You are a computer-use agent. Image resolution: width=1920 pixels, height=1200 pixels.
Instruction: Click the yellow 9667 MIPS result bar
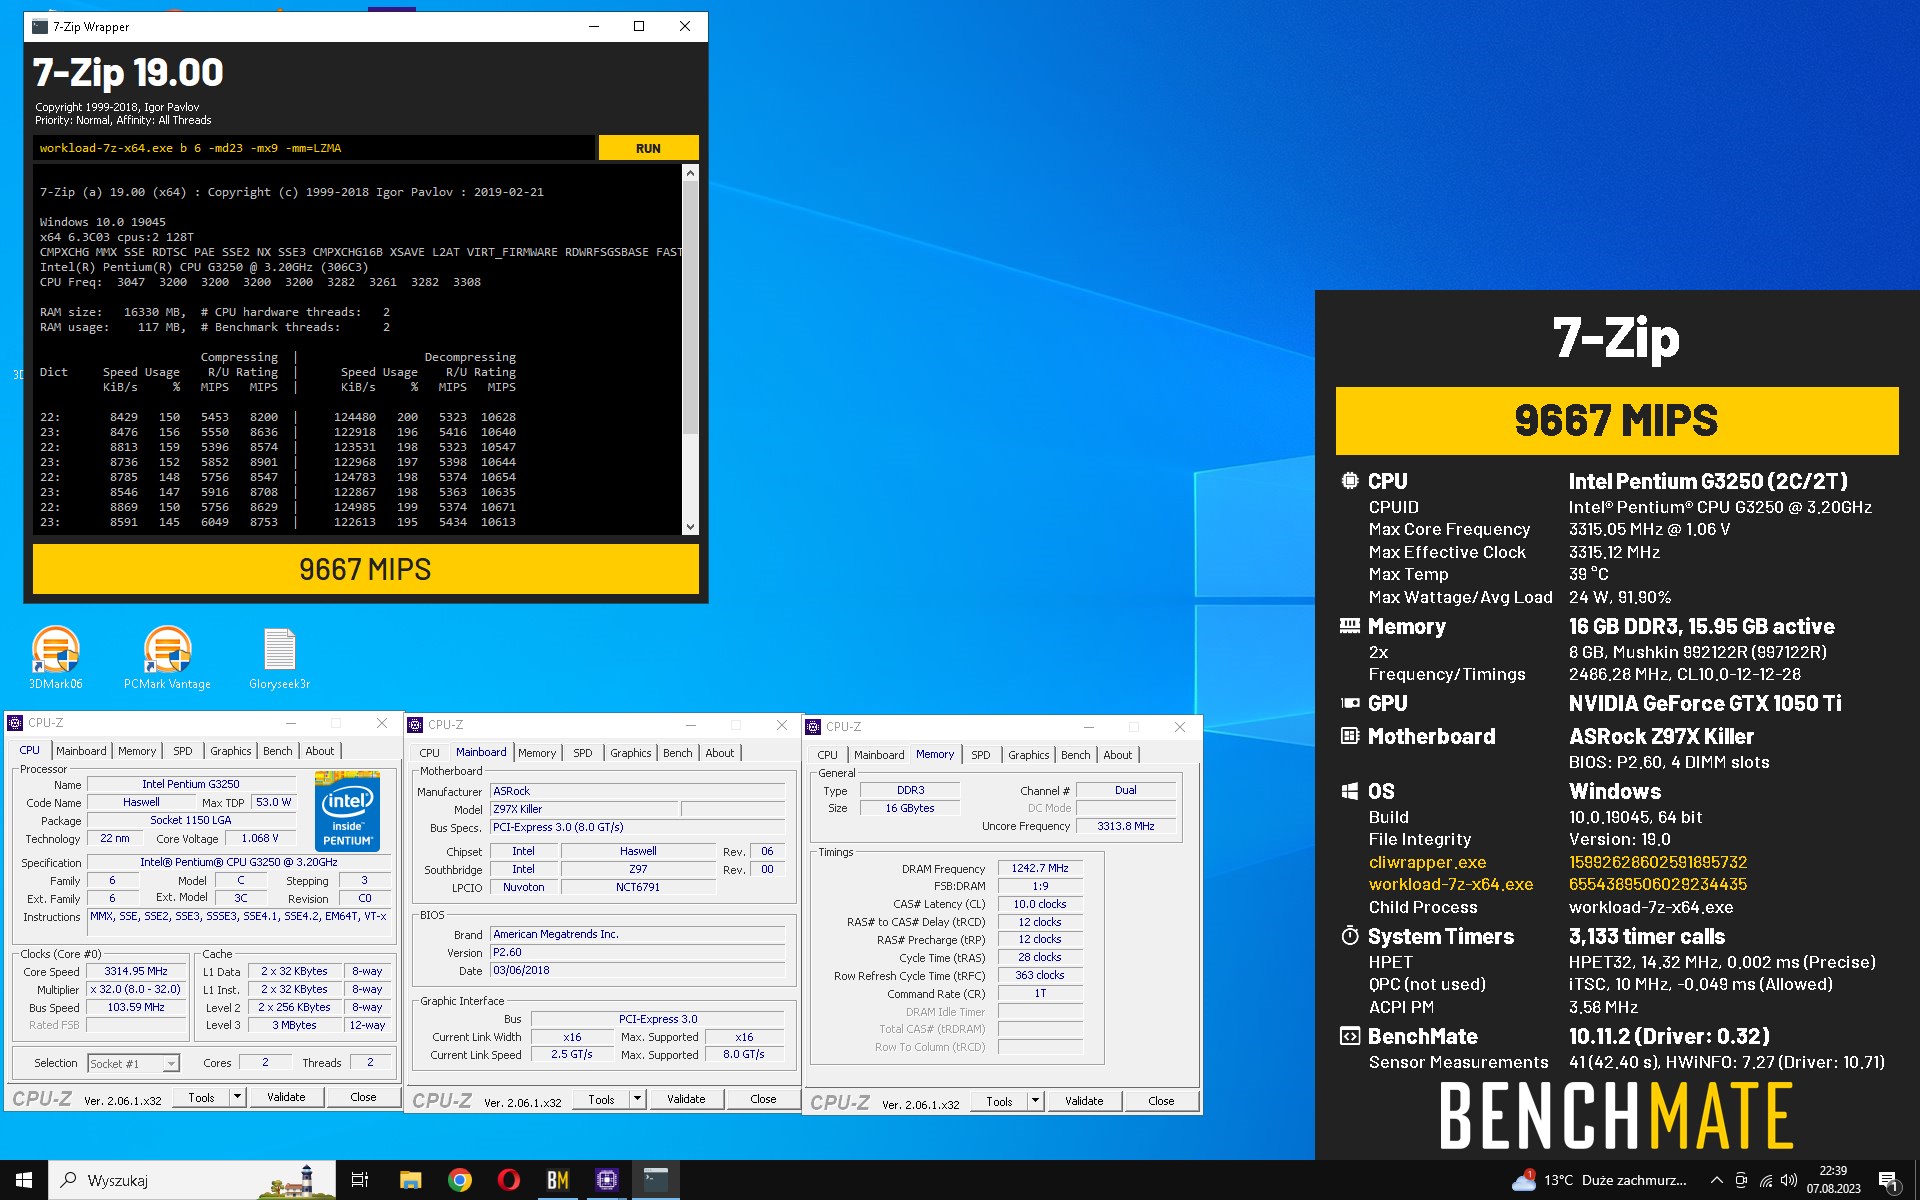[365, 569]
